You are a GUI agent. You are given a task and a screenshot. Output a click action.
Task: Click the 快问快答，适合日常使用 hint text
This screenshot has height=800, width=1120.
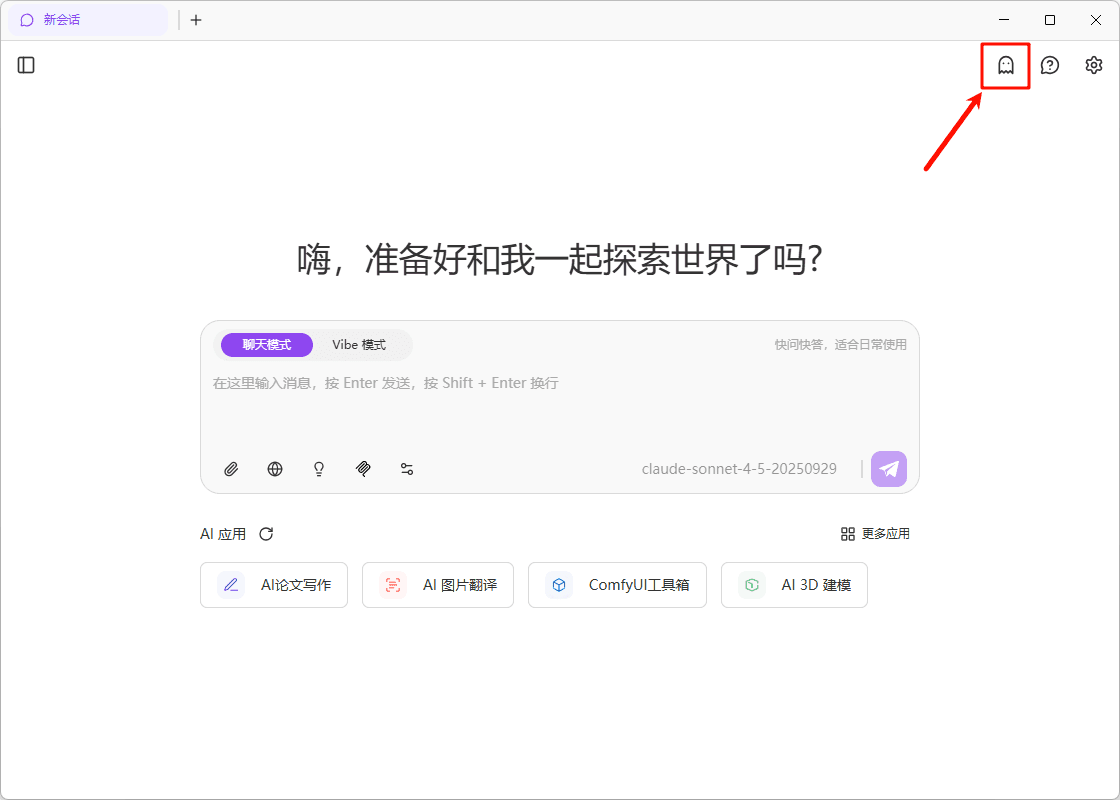841,345
